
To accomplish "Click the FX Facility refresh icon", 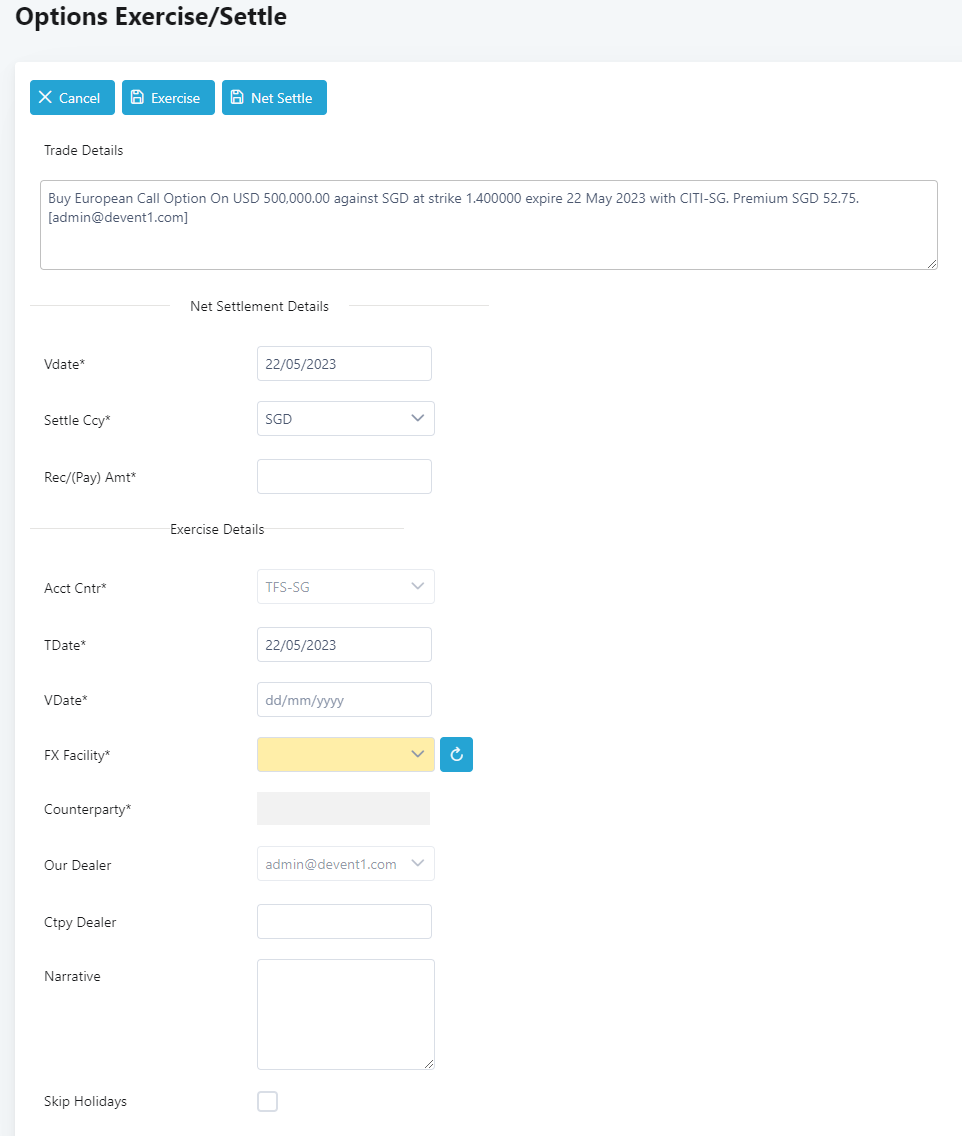I will click(x=456, y=755).
